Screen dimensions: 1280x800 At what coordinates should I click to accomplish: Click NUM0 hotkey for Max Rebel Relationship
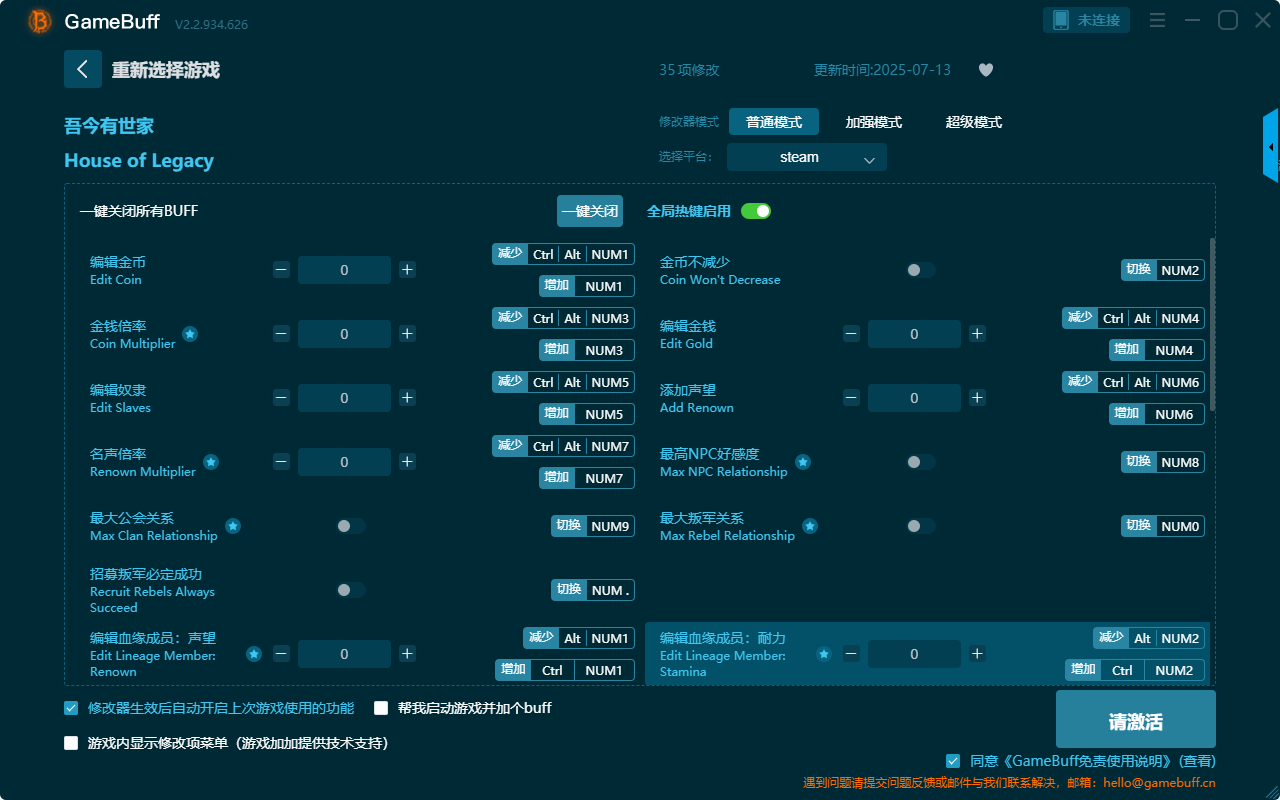(1163, 526)
